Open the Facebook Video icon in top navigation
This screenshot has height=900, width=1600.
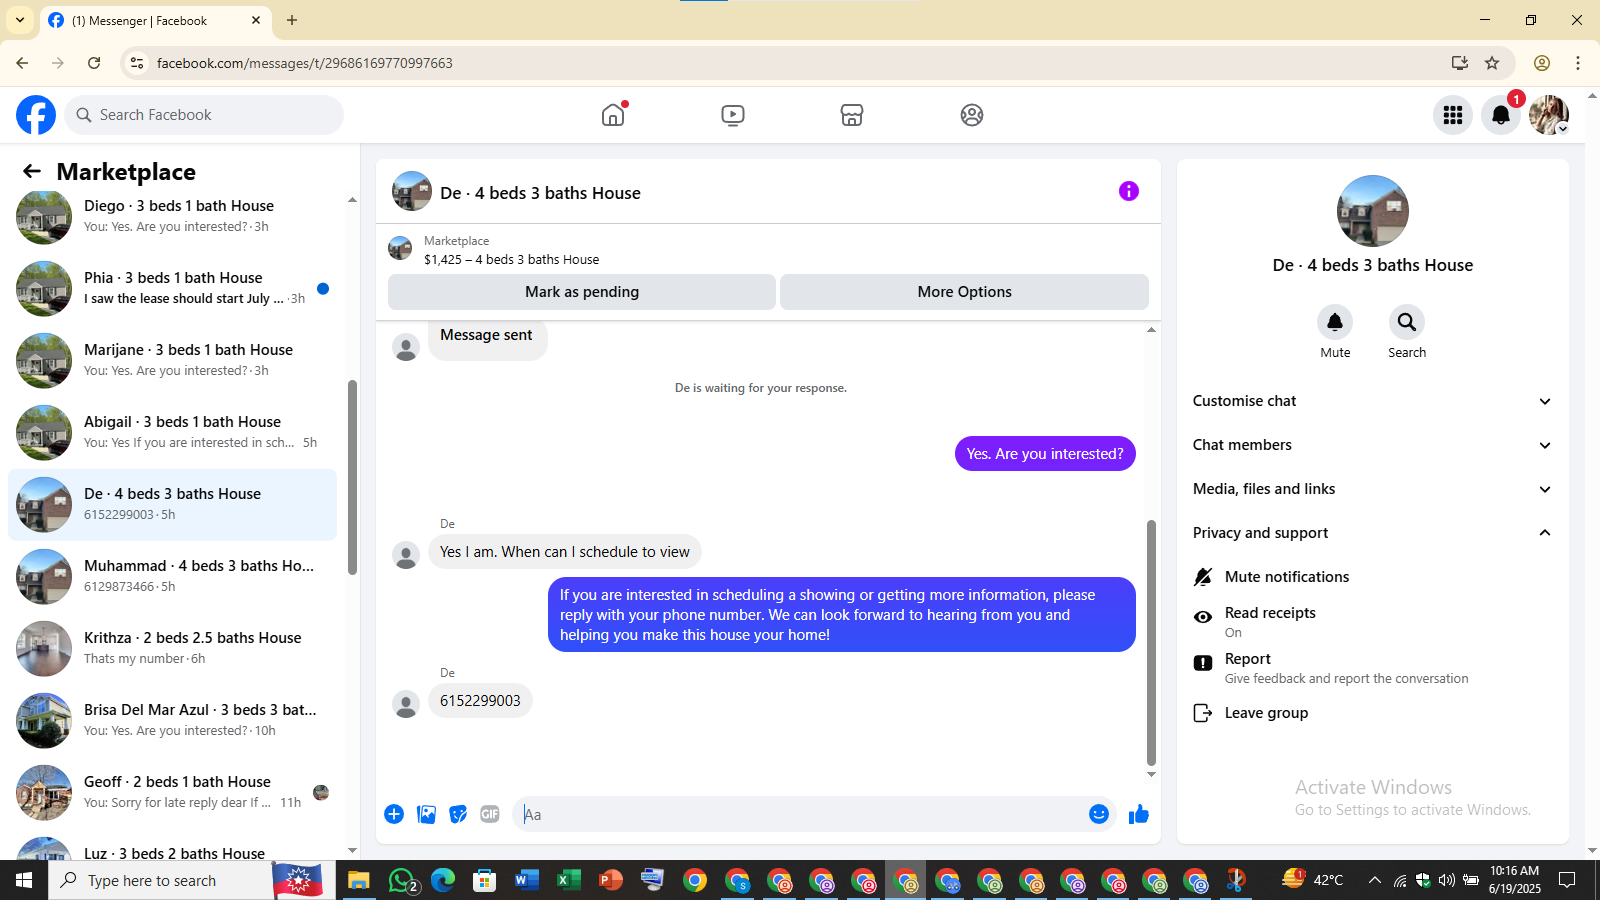[x=733, y=115]
